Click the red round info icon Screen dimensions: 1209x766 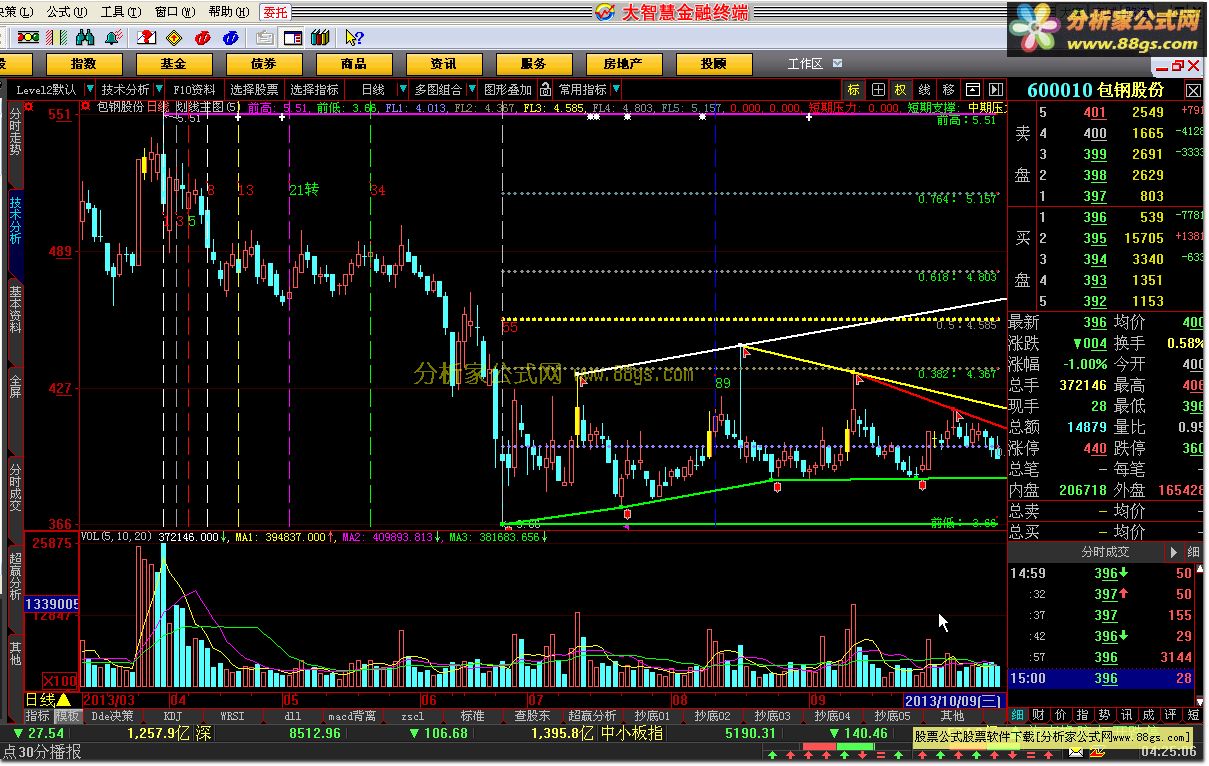pyautogui.click(x=203, y=38)
